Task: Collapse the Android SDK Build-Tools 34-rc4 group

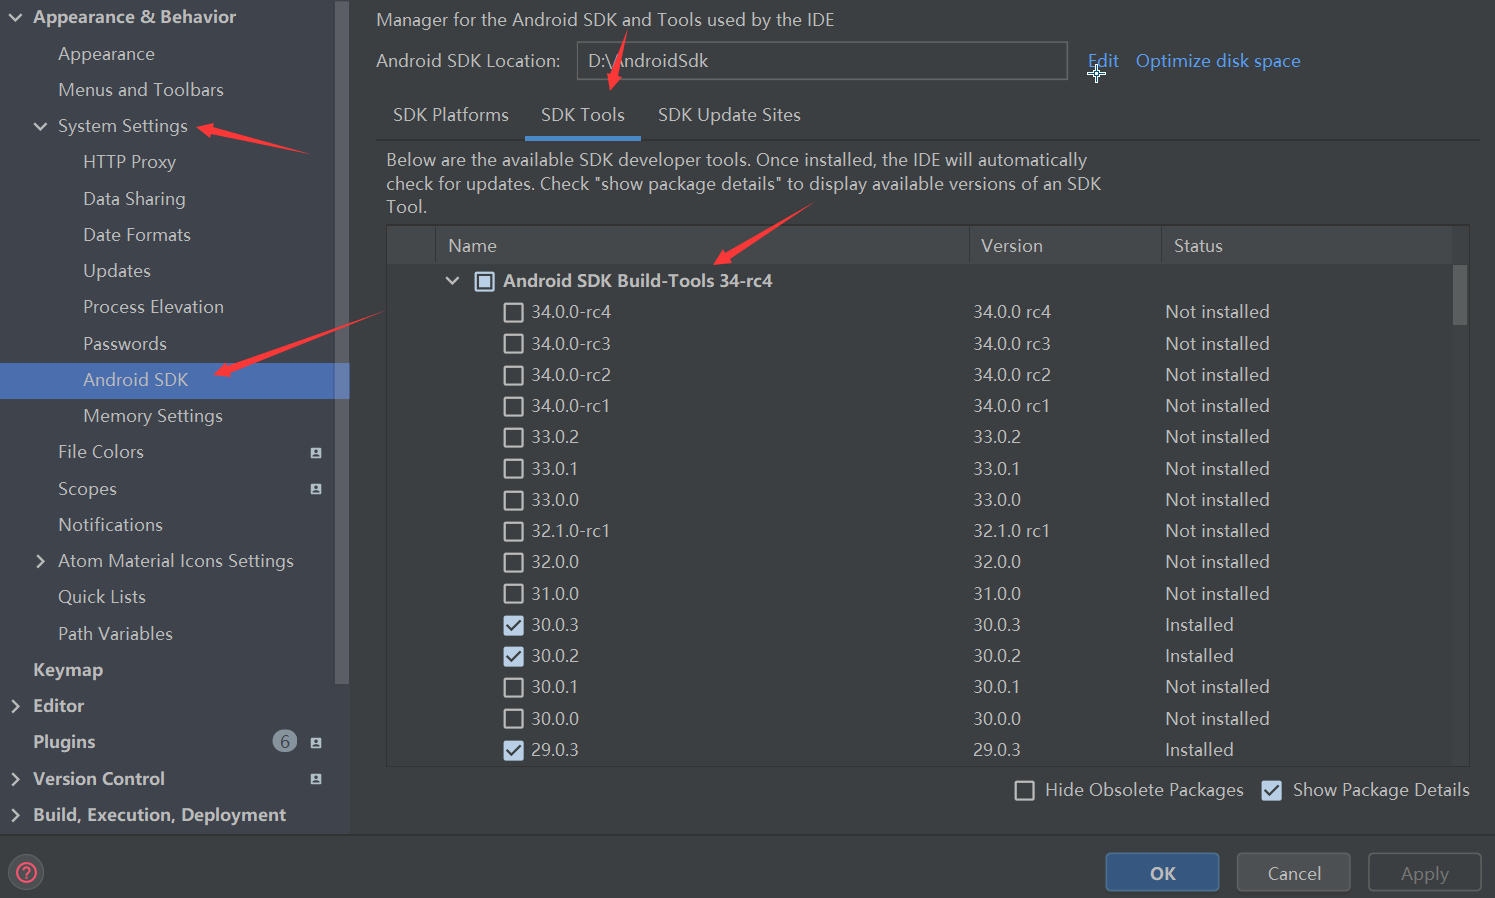Action: point(452,281)
